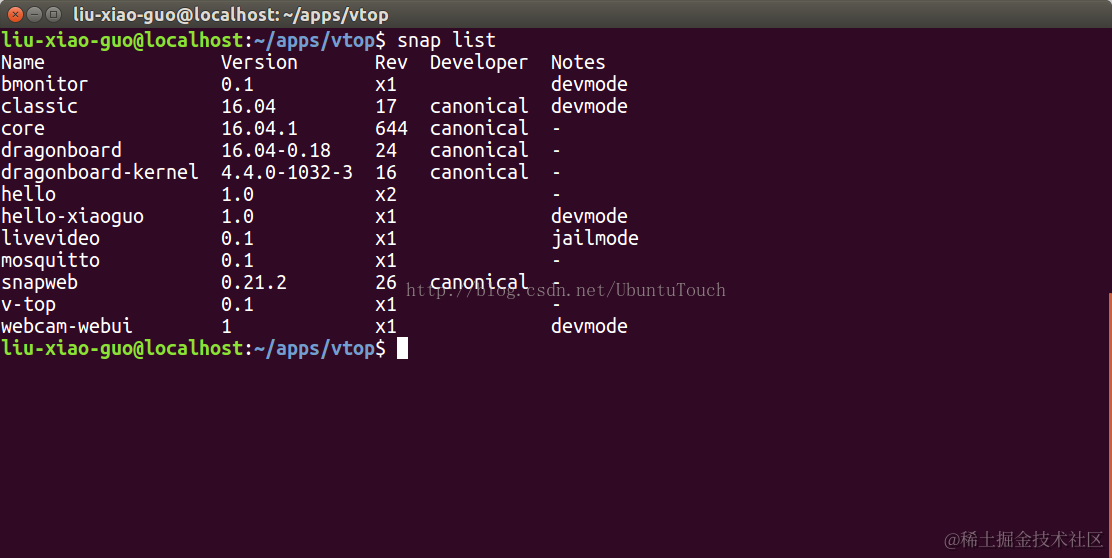Click the snap name 'hello'
Screen dimensions: 1112x558
[x=28, y=194]
